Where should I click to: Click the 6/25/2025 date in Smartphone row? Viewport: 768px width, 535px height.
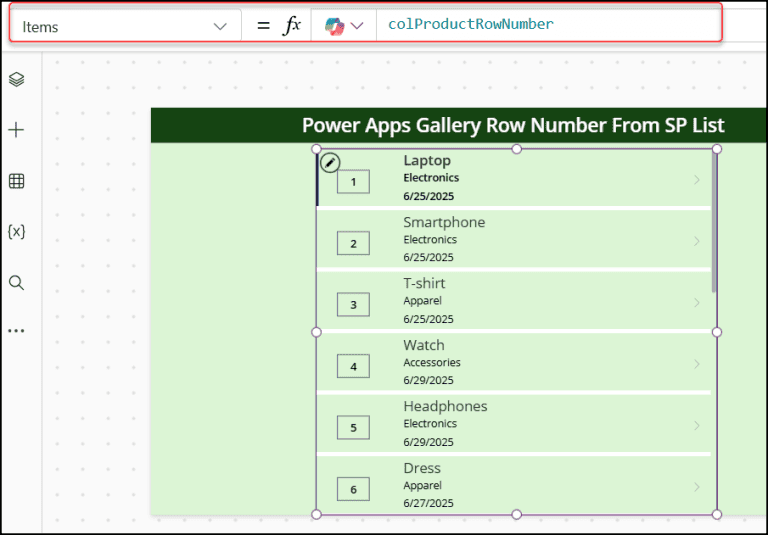click(429, 258)
